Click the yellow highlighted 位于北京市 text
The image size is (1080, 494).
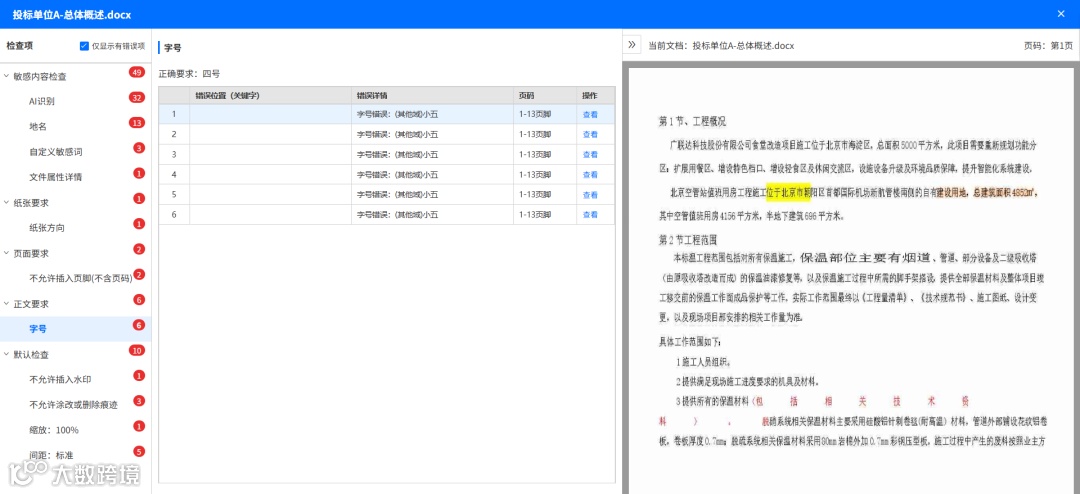pos(788,192)
